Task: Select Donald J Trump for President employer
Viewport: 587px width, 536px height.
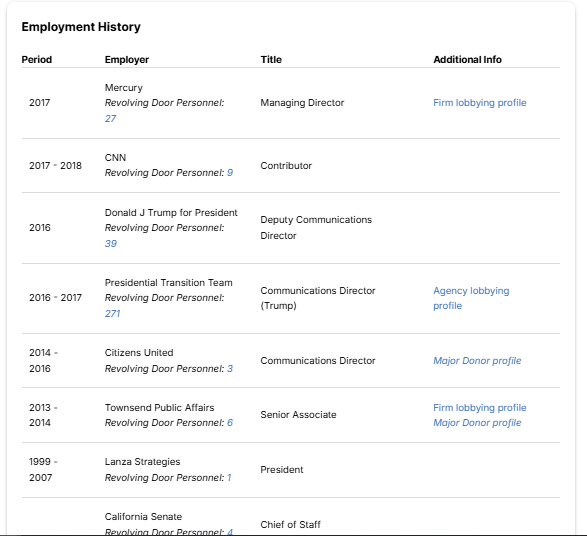Action: 171,213
